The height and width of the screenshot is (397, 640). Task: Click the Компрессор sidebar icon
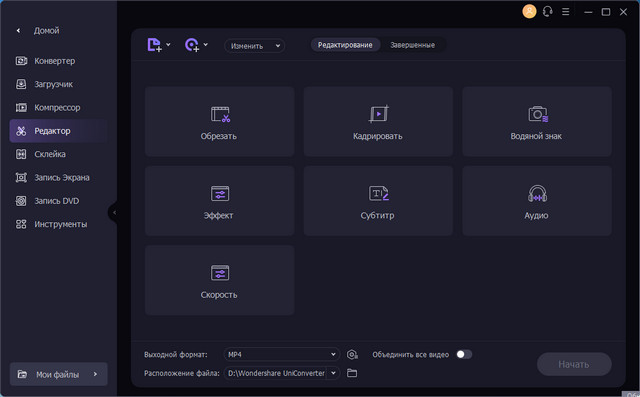(21, 108)
